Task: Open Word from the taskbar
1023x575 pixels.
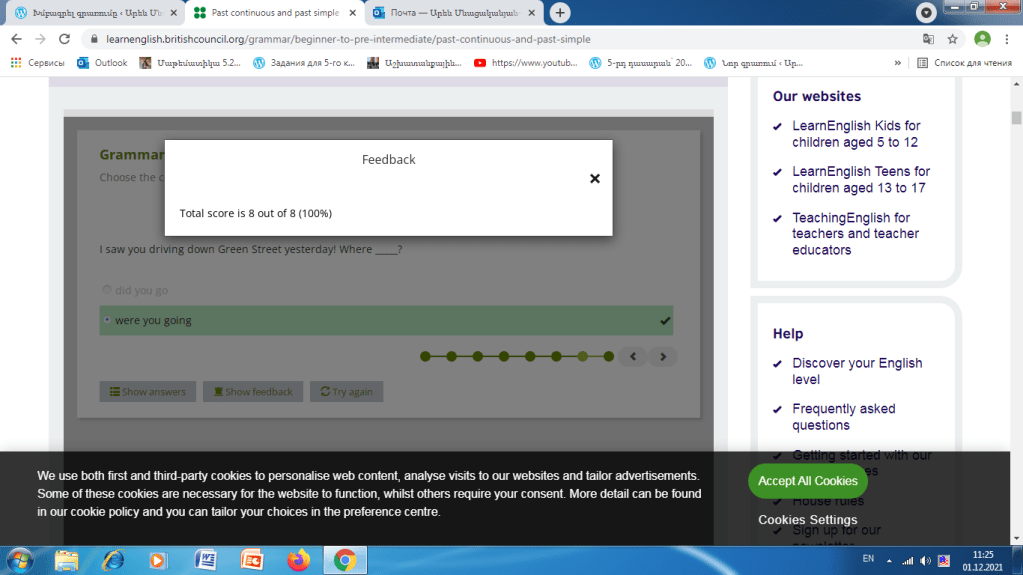Action: click(206, 560)
